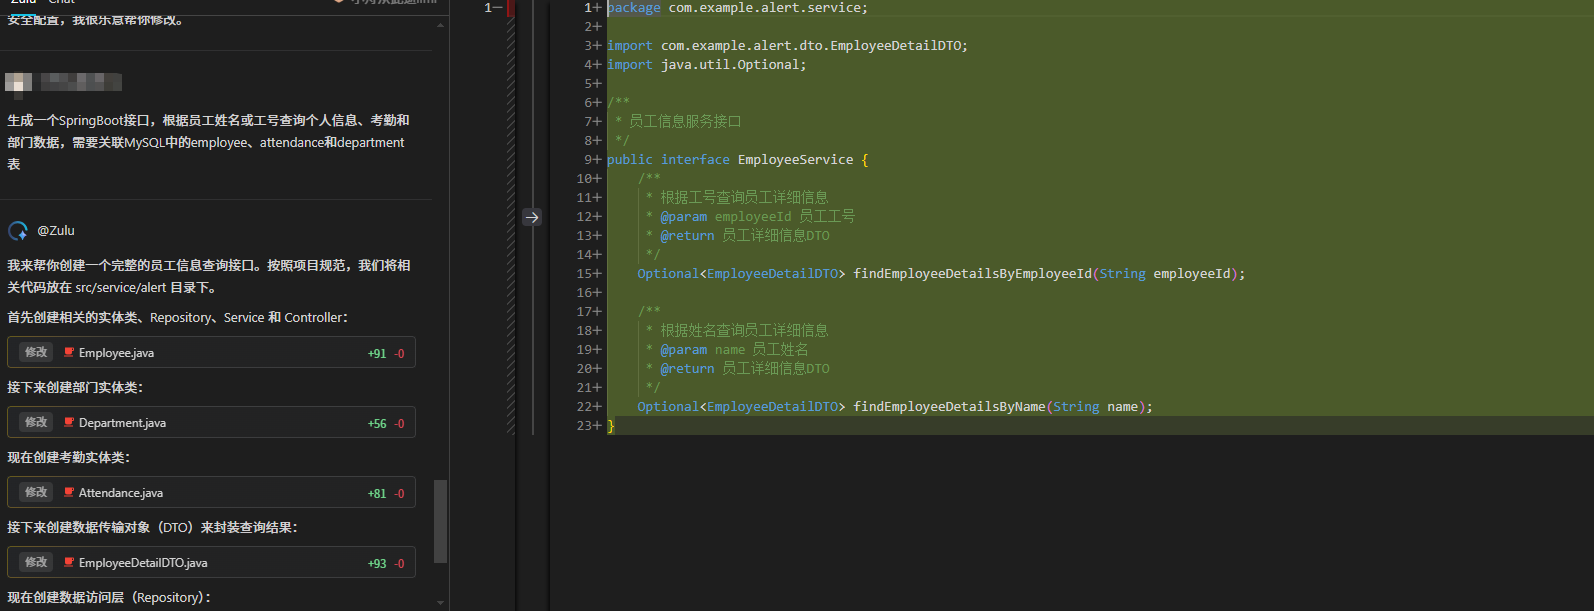The image size is (1594, 611).
Task: Click the 员工信息服务接口 comment line
Action: [678, 122]
